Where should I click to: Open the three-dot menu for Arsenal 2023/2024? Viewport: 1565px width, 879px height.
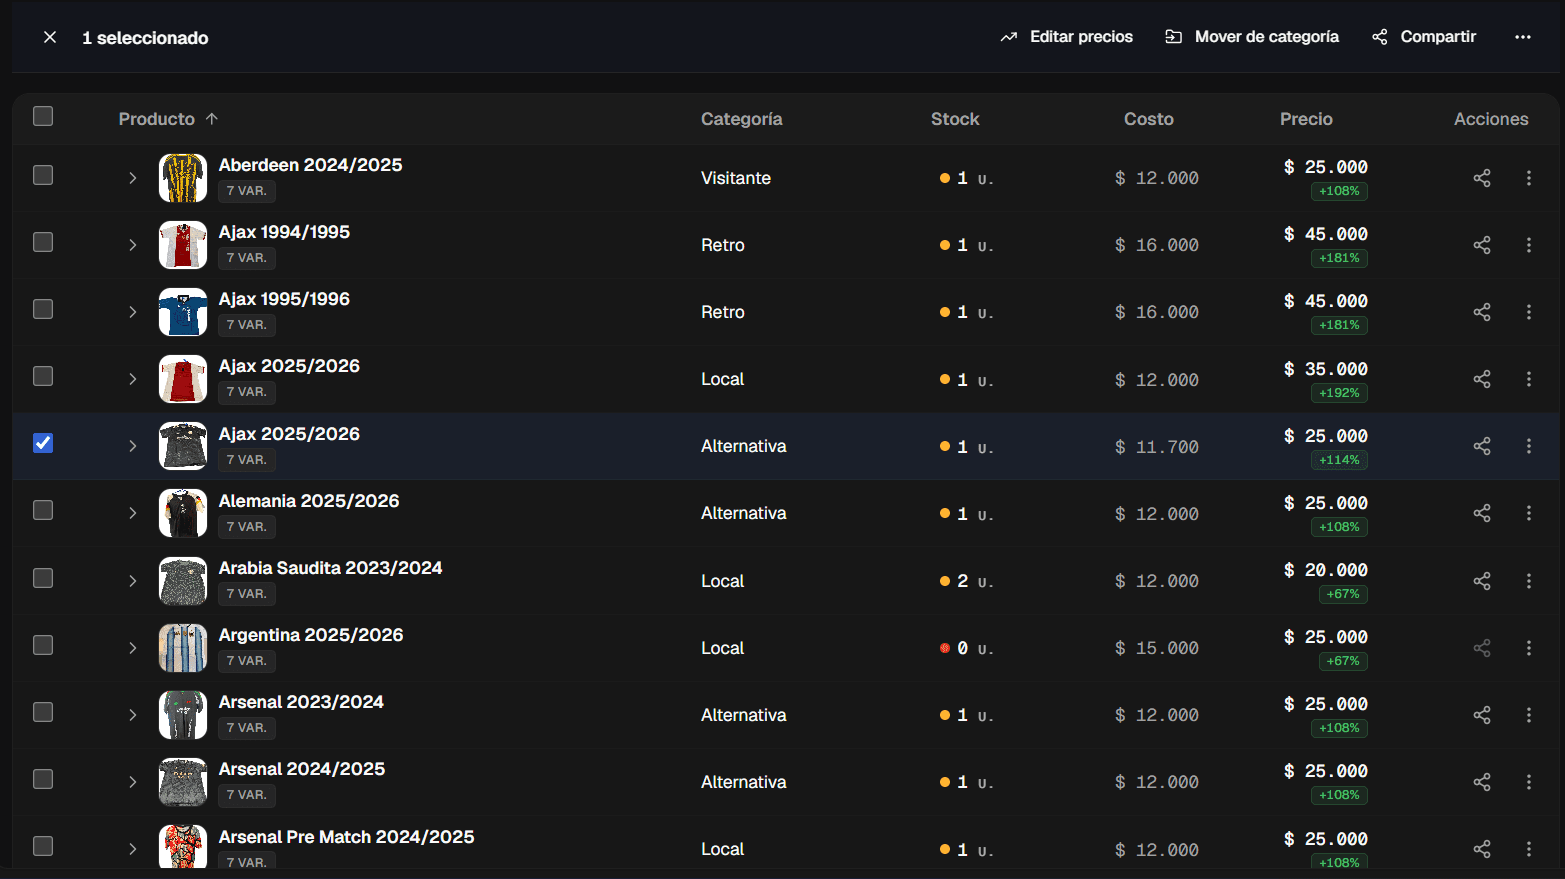click(x=1529, y=715)
